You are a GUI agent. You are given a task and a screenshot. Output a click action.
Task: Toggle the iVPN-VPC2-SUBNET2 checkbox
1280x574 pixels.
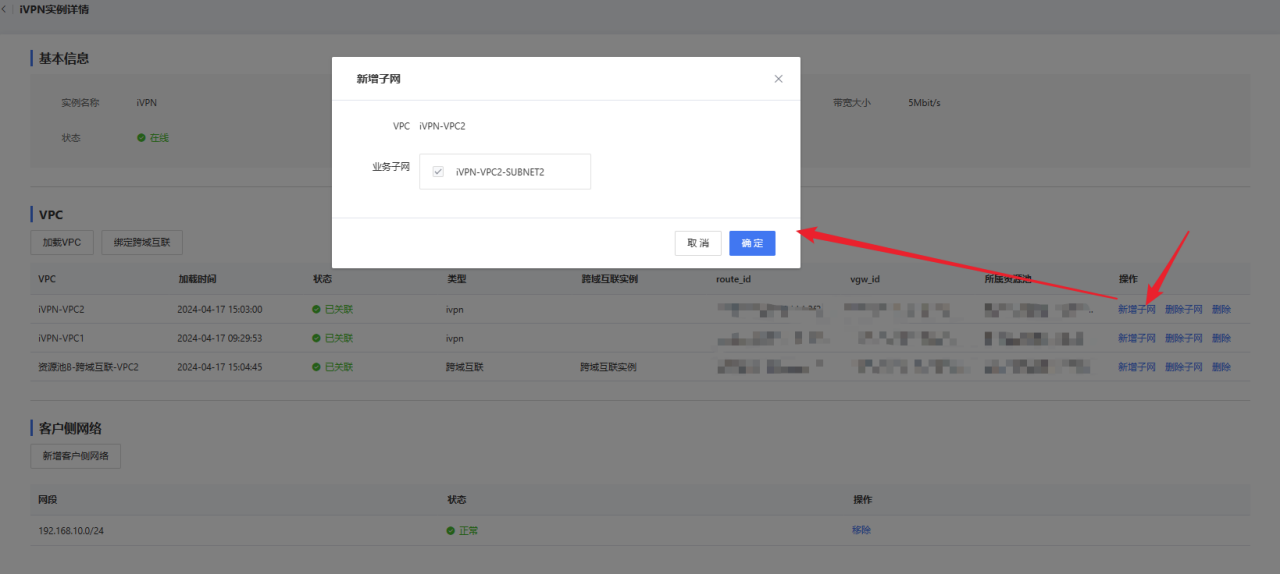coord(438,172)
